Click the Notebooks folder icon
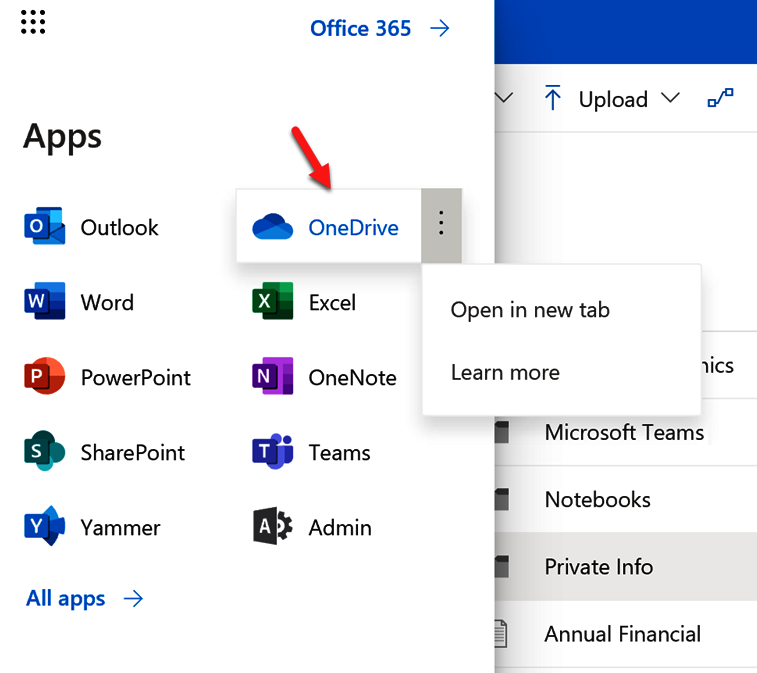757x673 pixels. (502, 499)
